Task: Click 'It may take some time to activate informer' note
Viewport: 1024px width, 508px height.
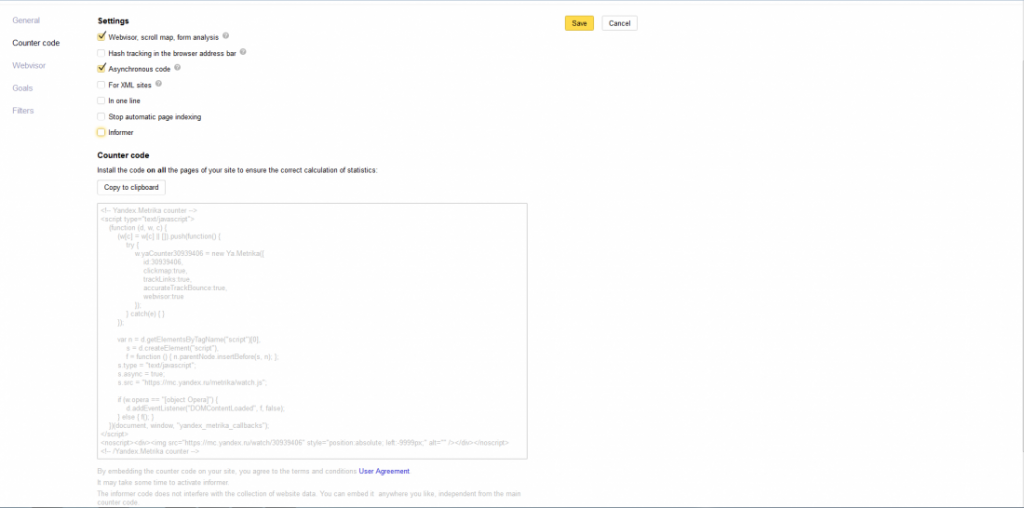Action: pyautogui.click(x=161, y=482)
